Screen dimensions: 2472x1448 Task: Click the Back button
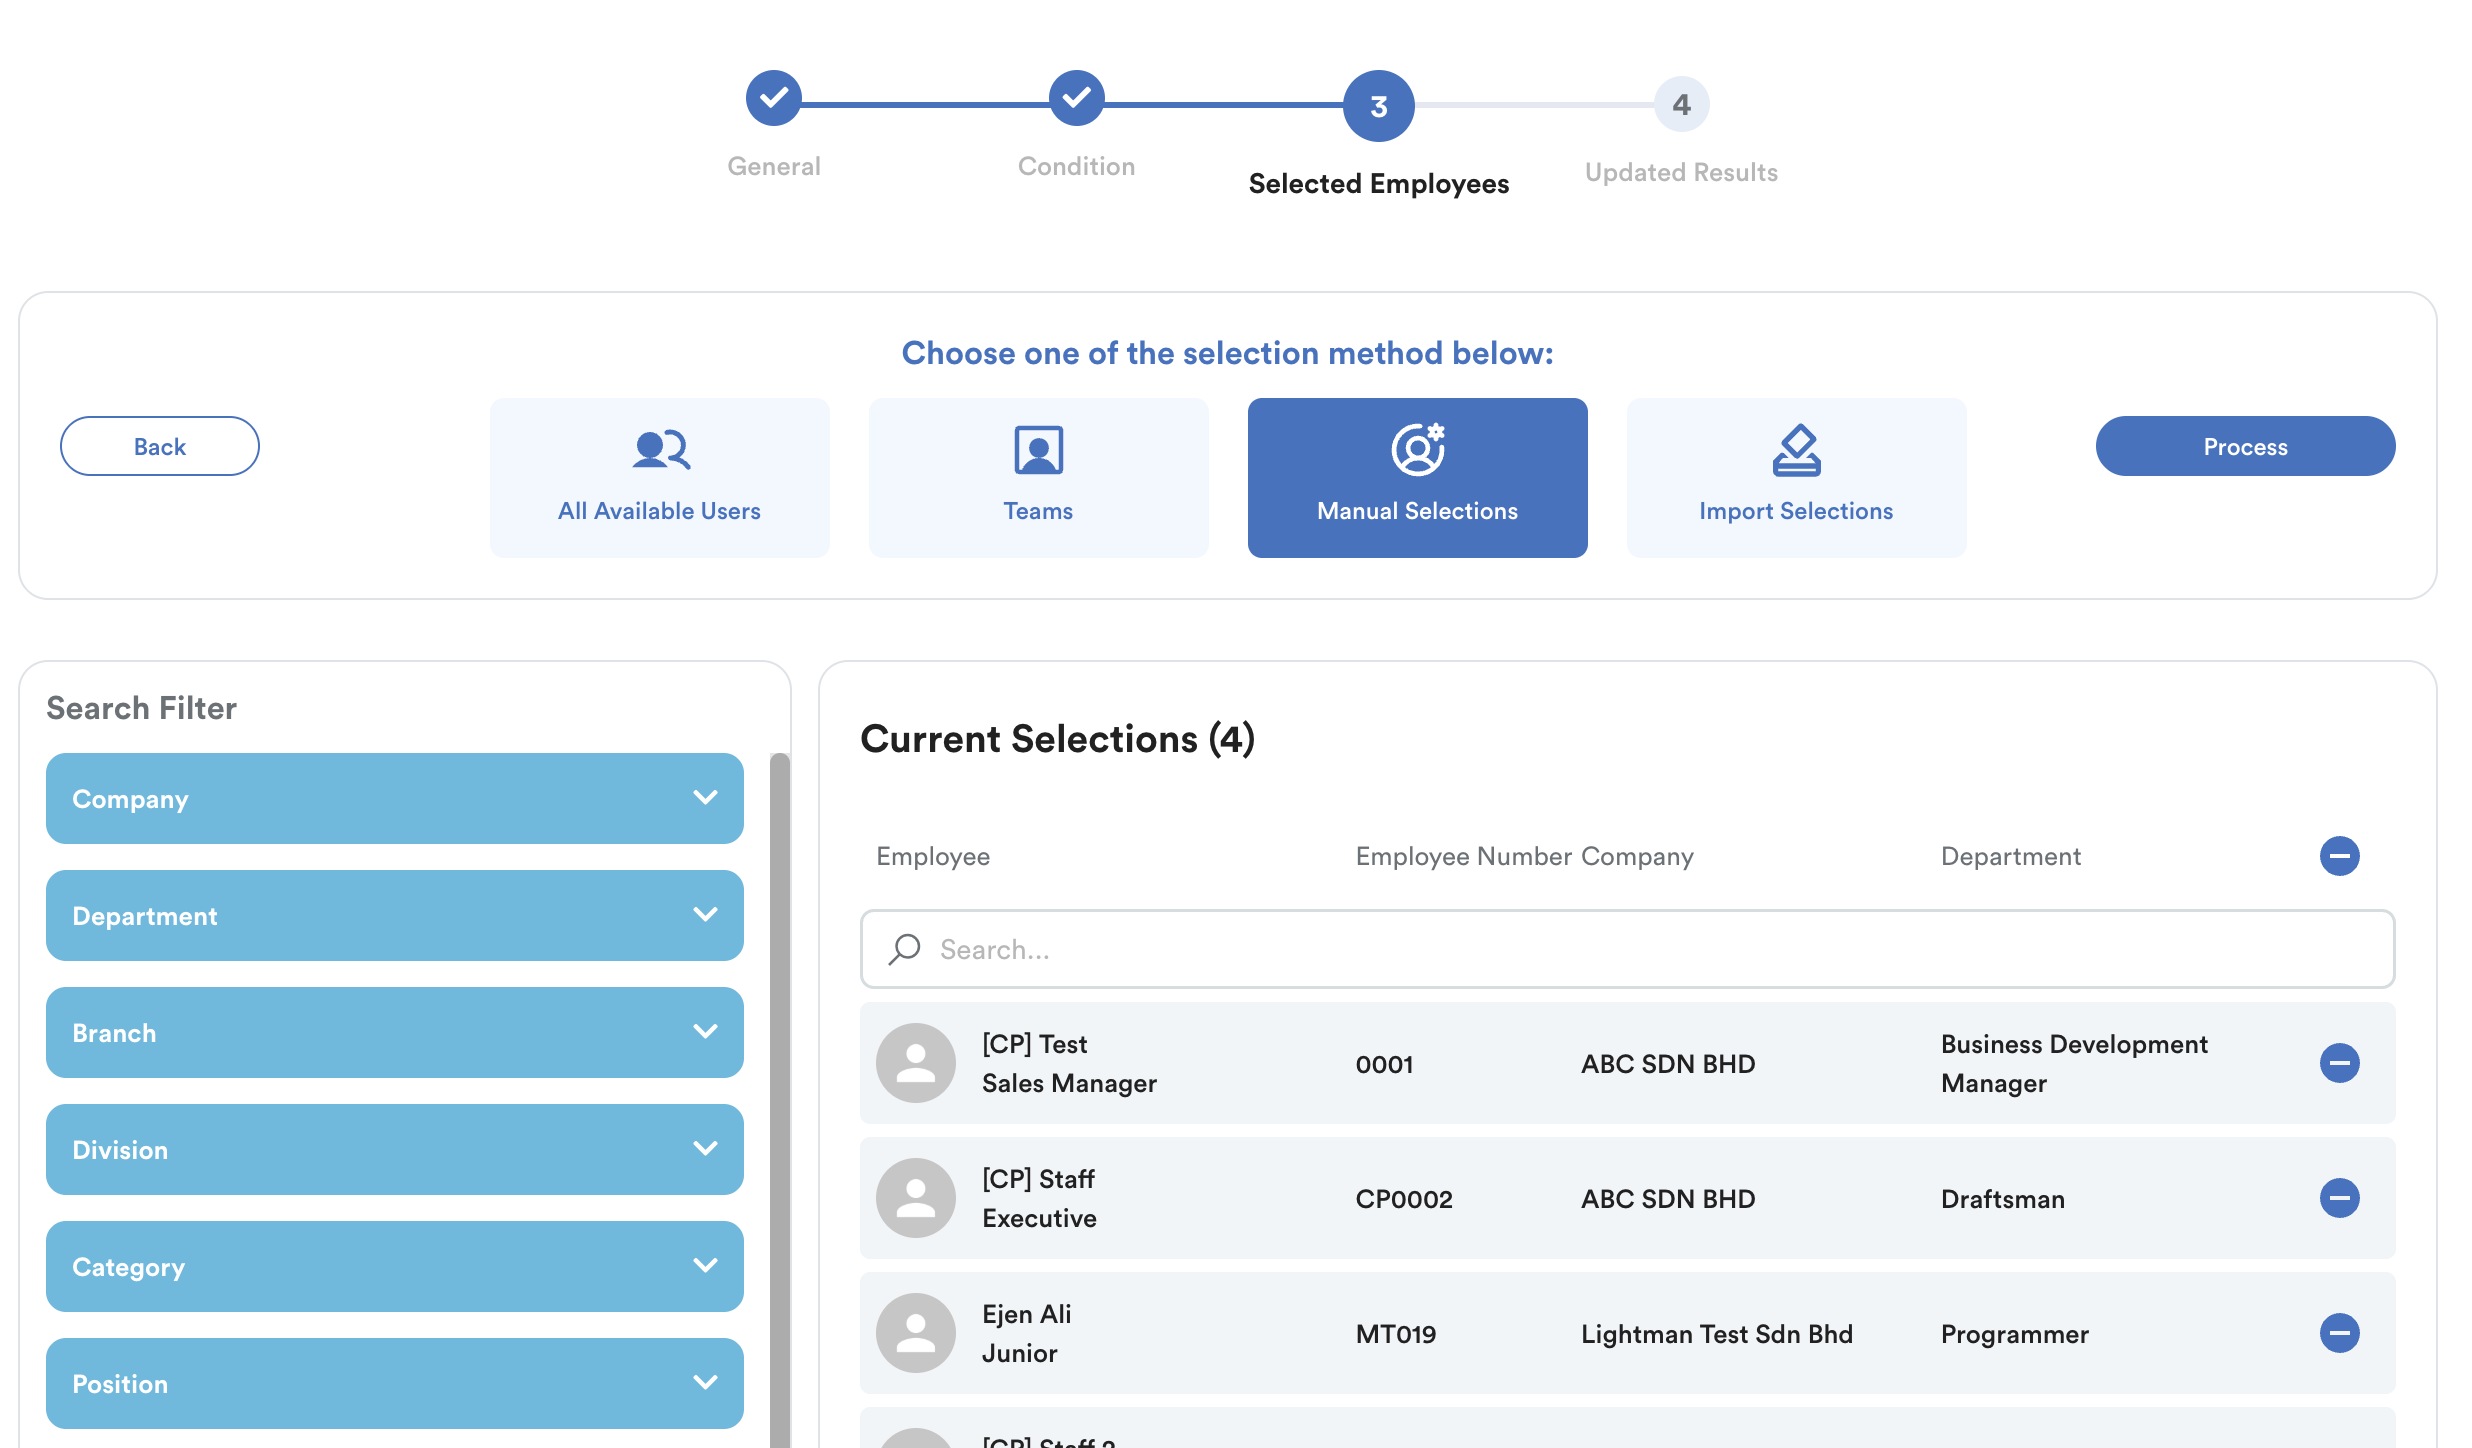[160, 446]
